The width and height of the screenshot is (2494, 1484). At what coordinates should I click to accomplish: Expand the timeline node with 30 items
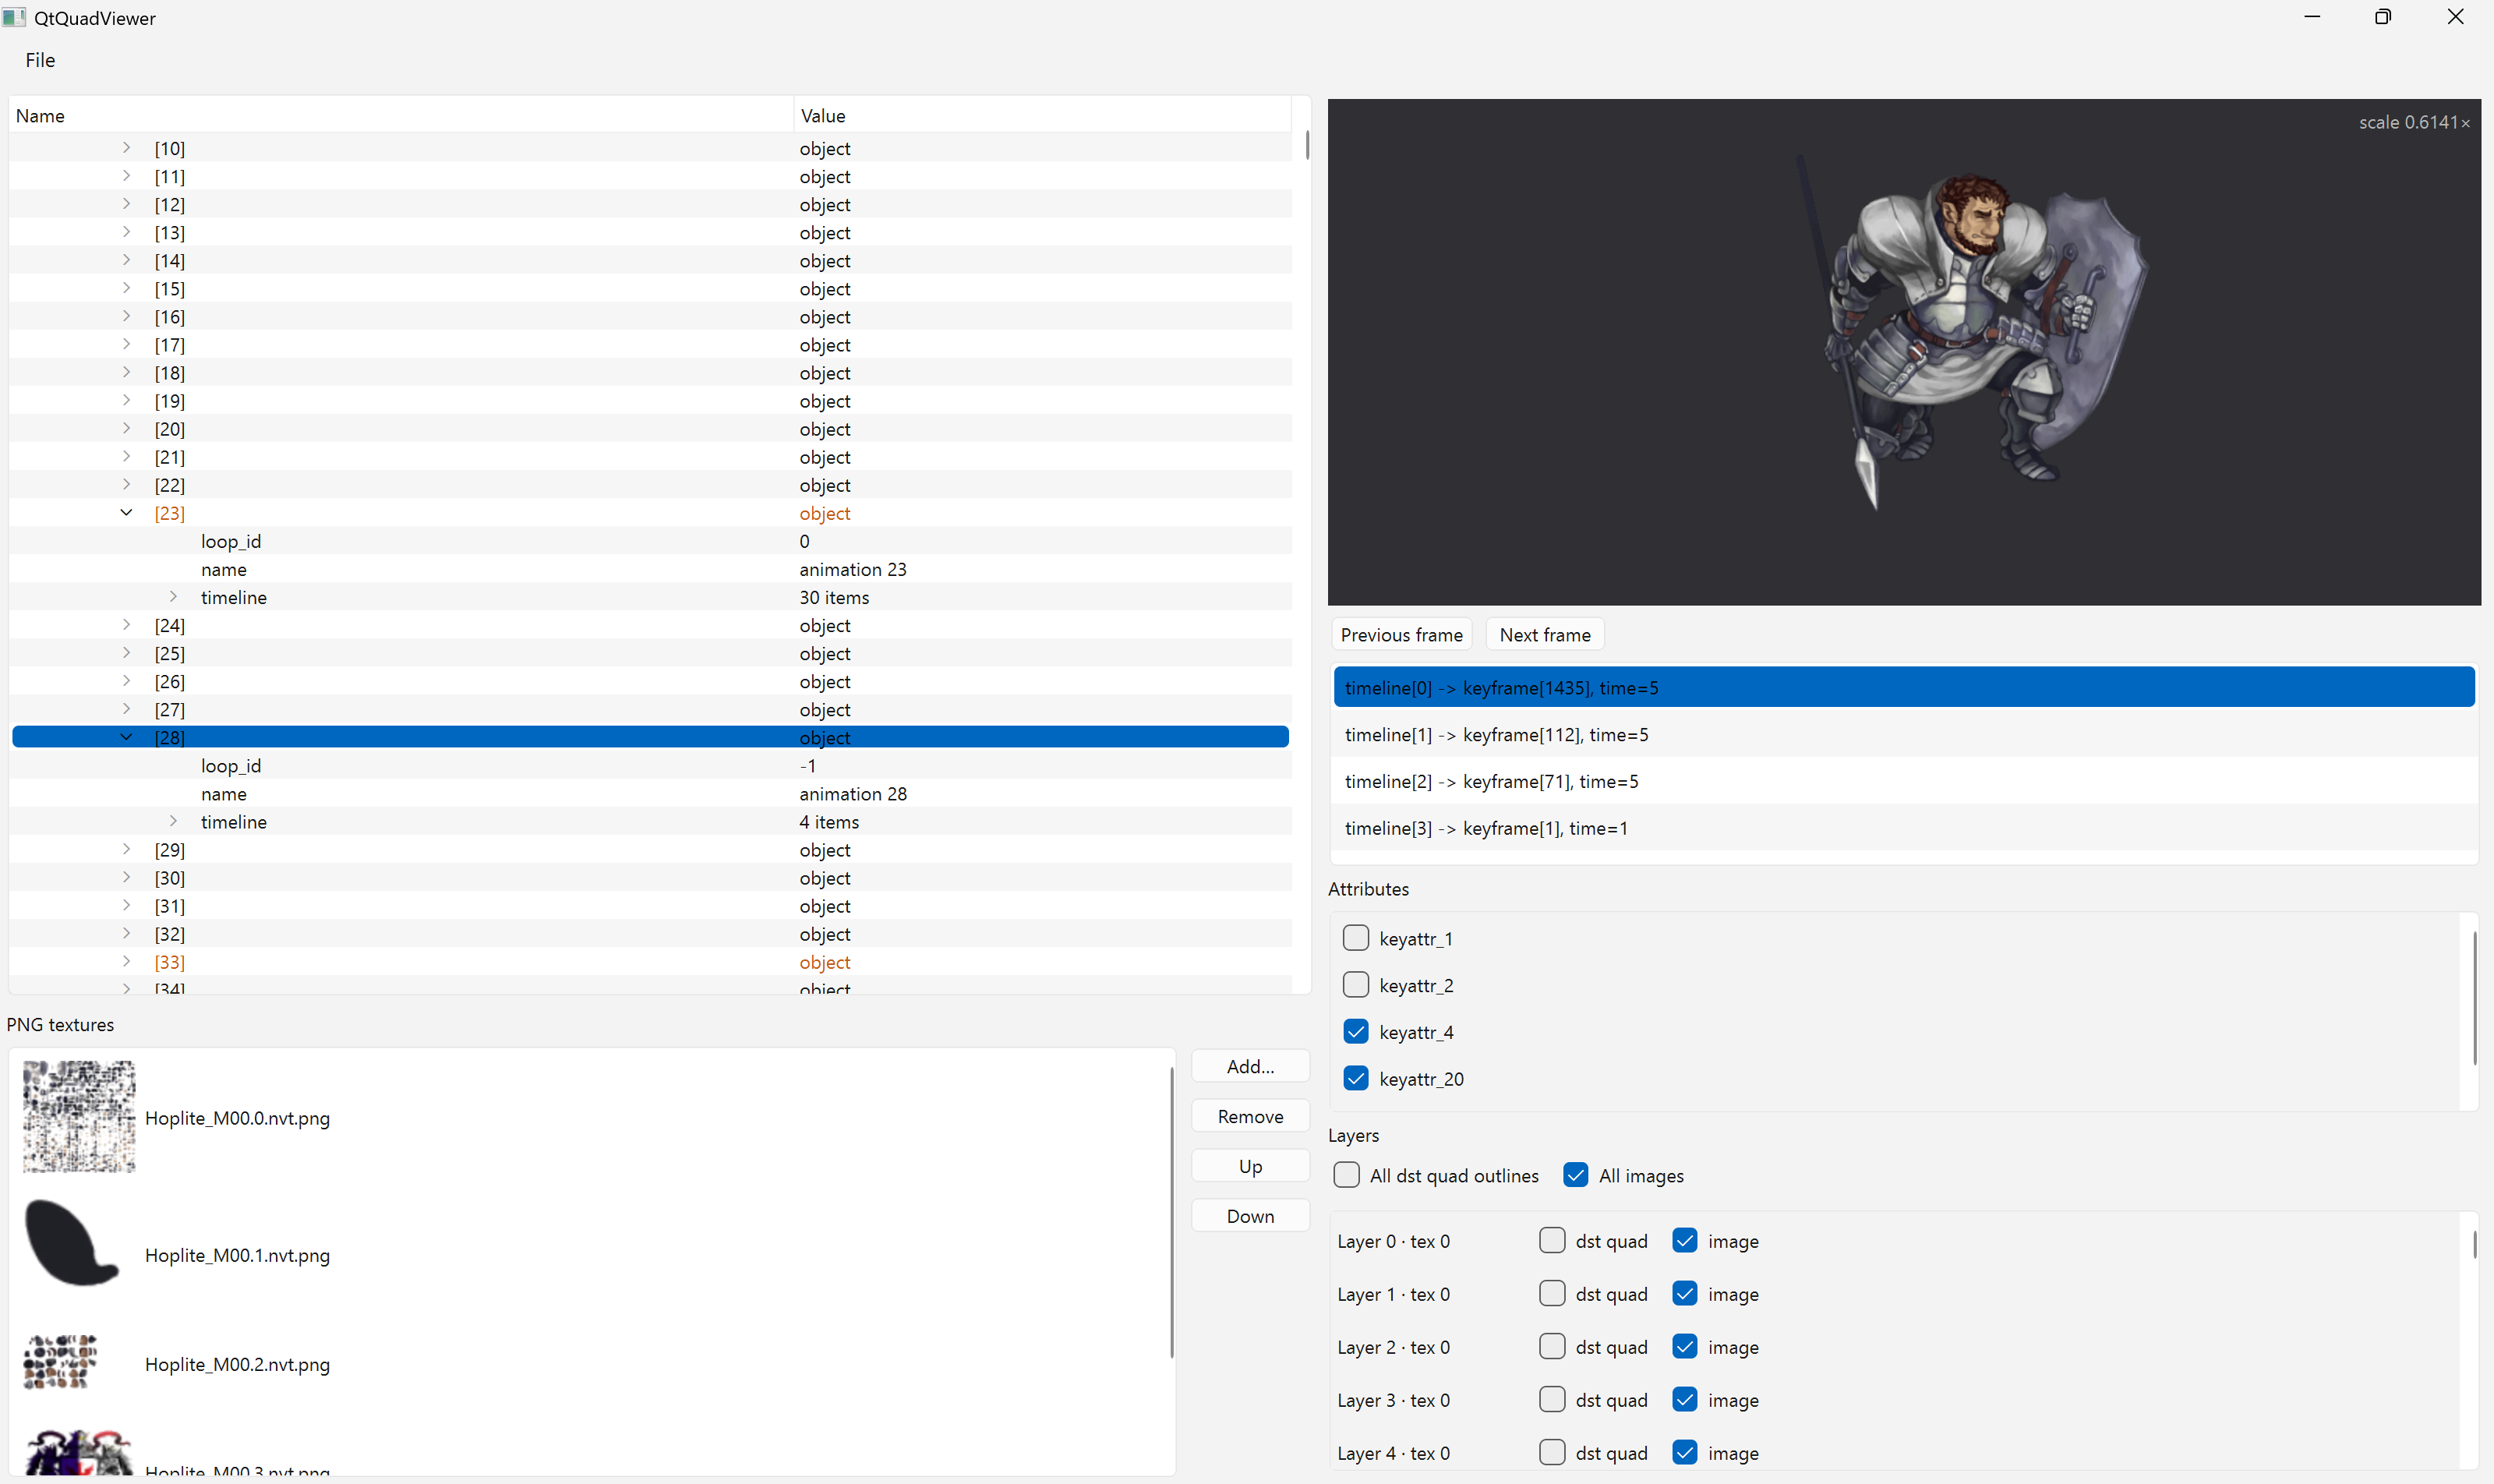pyautogui.click(x=173, y=597)
